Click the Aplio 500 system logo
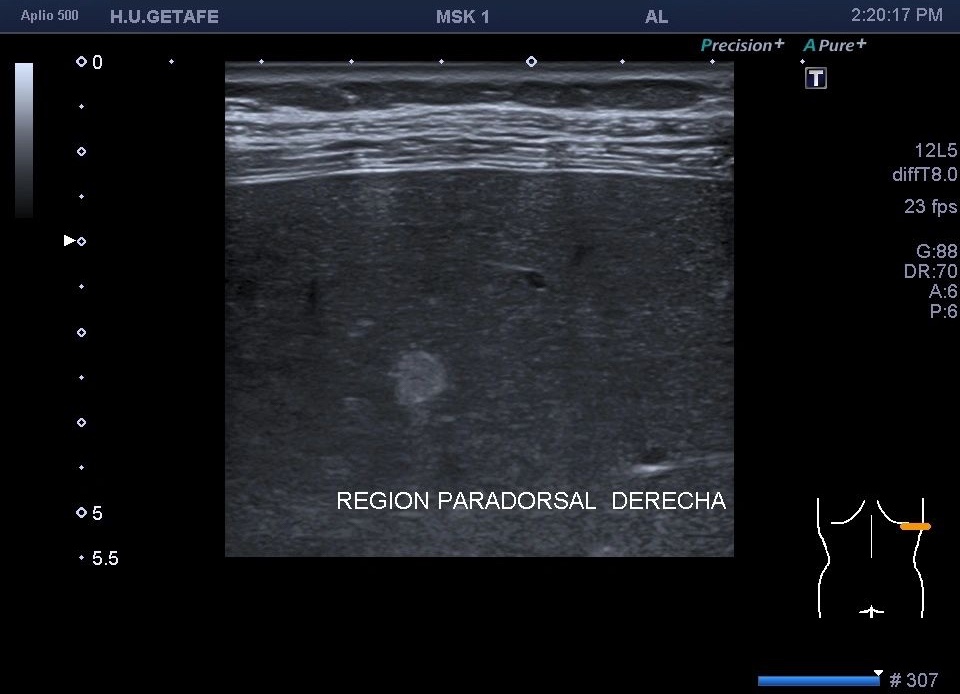Screen dimensions: 960x694 [x=50, y=16]
